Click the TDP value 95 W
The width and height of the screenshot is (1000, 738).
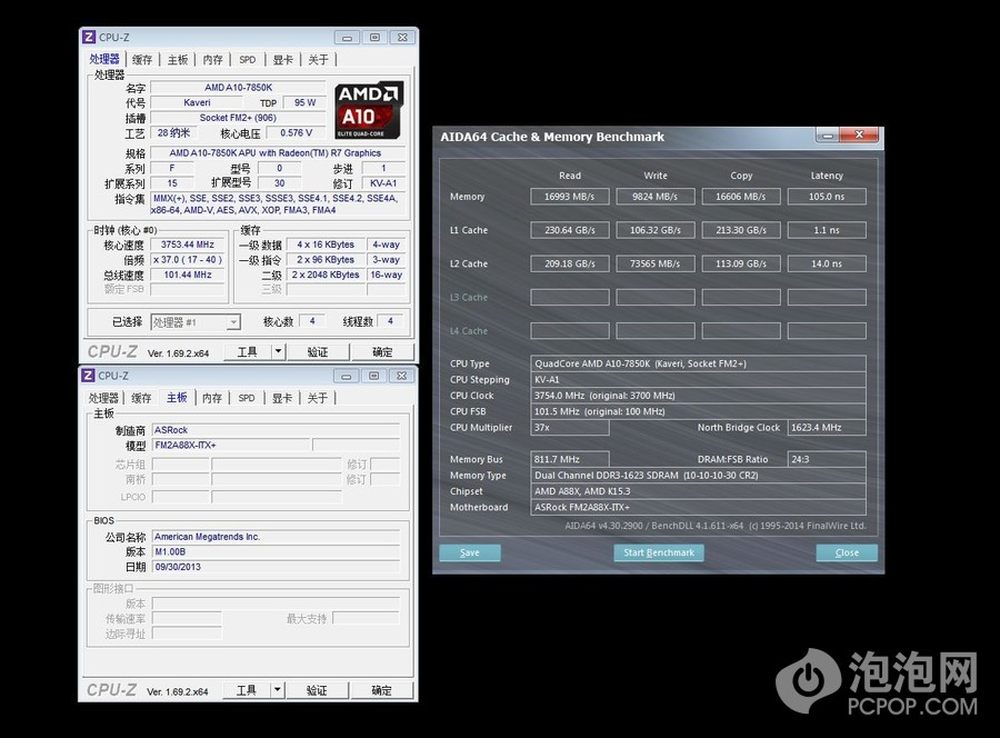pyautogui.click(x=304, y=103)
